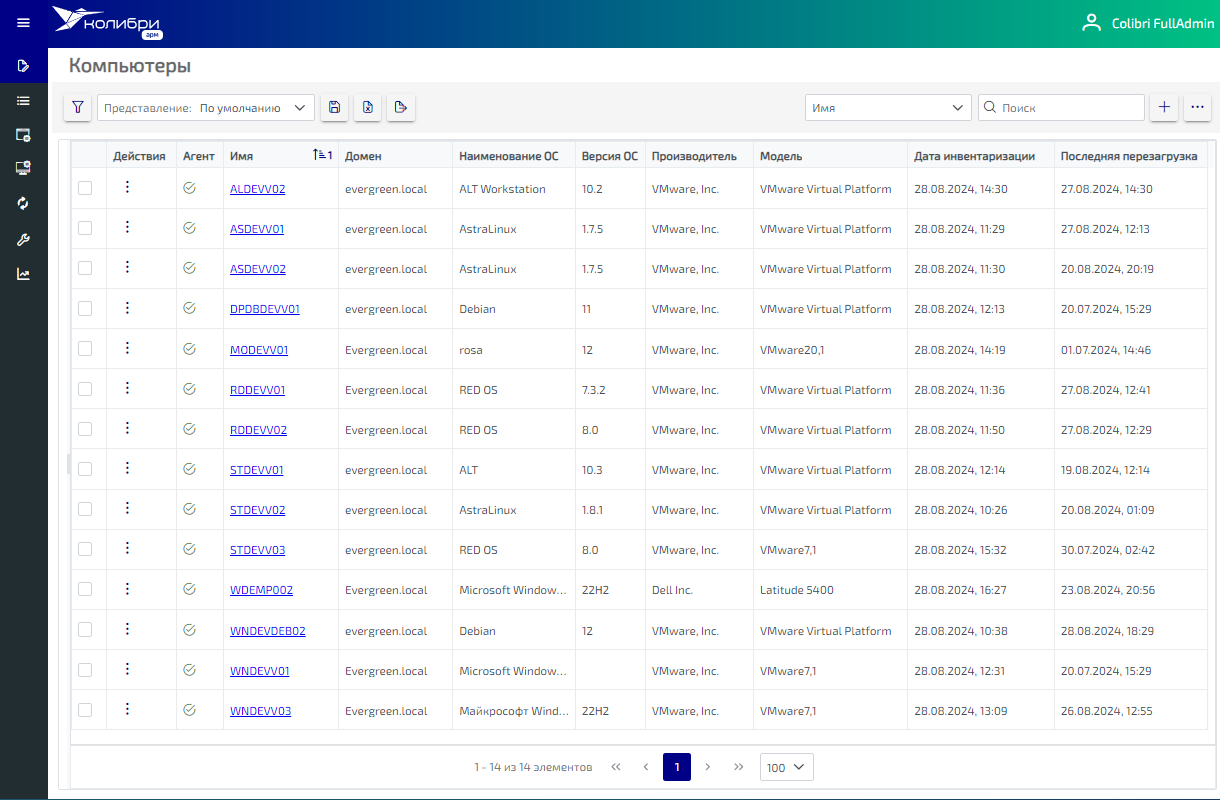The image size is (1220, 800).
Task: Check the box beside RDDEVV02
Action: click(85, 429)
